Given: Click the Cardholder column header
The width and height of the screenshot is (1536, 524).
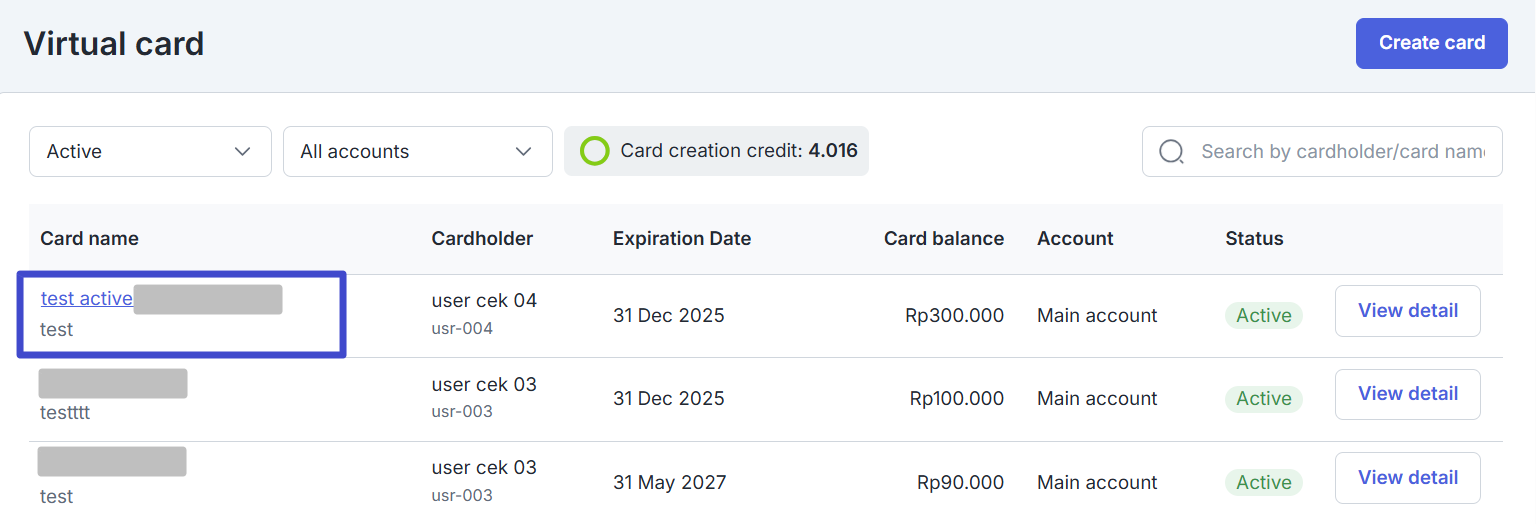Looking at the screenshot, I should (x=482, y=239).
